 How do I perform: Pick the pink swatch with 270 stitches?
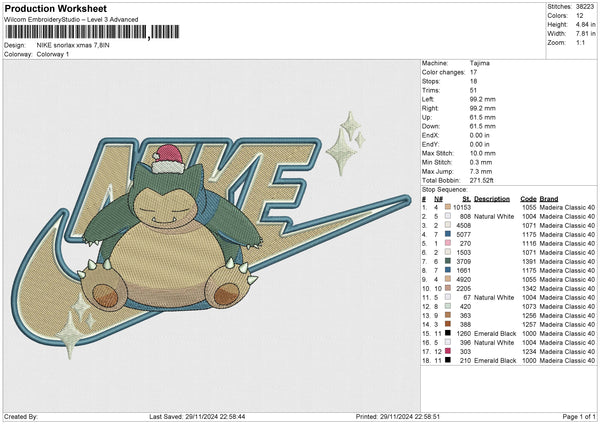[450, 242]
